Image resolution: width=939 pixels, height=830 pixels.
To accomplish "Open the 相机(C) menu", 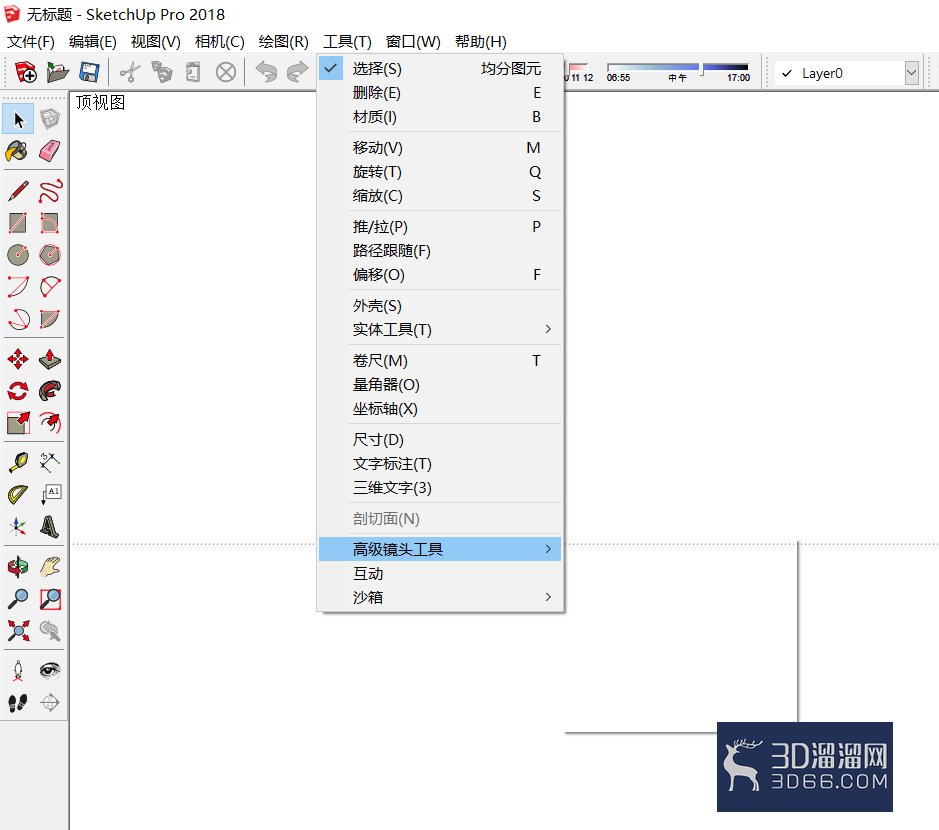I will point(219,41).
